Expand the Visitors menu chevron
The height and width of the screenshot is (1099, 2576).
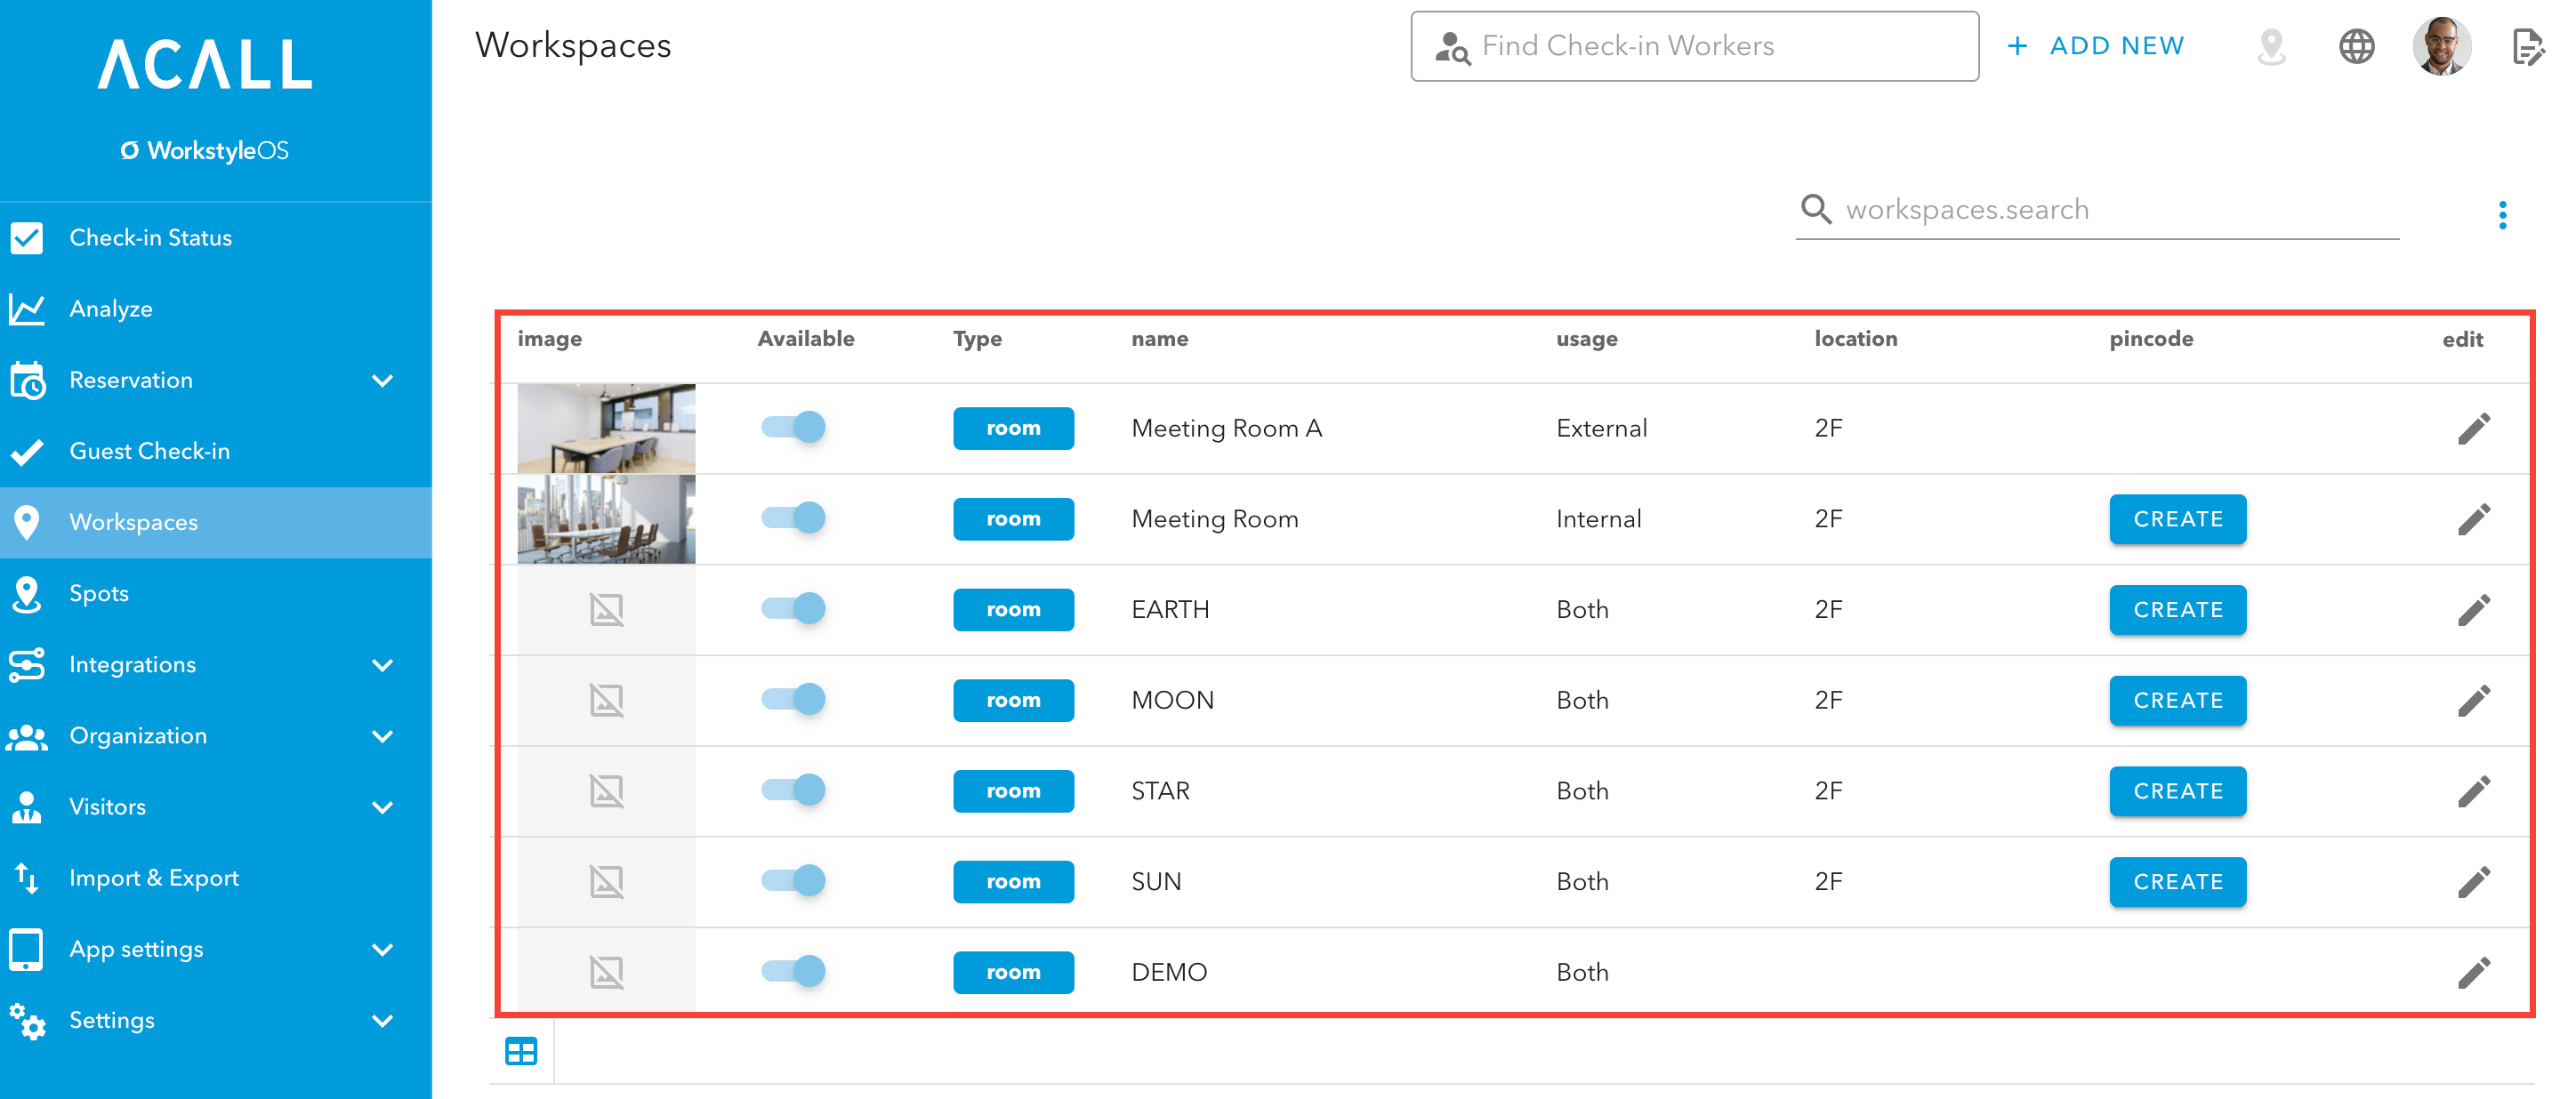point(382,808)
